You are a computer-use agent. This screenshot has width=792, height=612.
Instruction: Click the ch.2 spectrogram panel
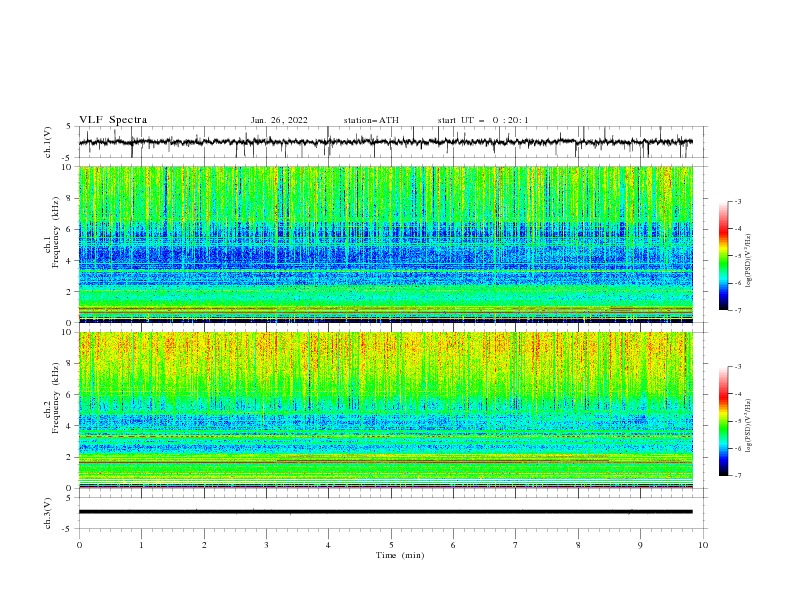pyautogui.click(x=385, y=410)
